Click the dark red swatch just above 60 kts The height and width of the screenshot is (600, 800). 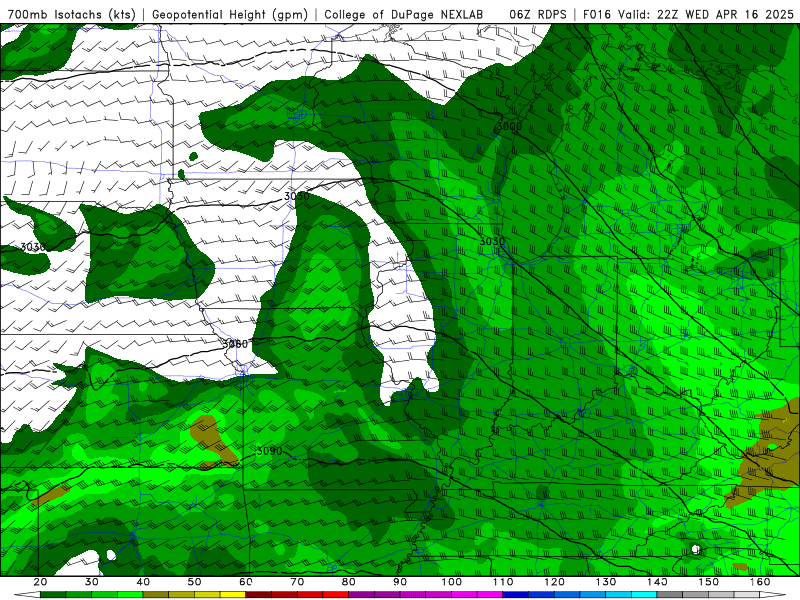(259, 595)
